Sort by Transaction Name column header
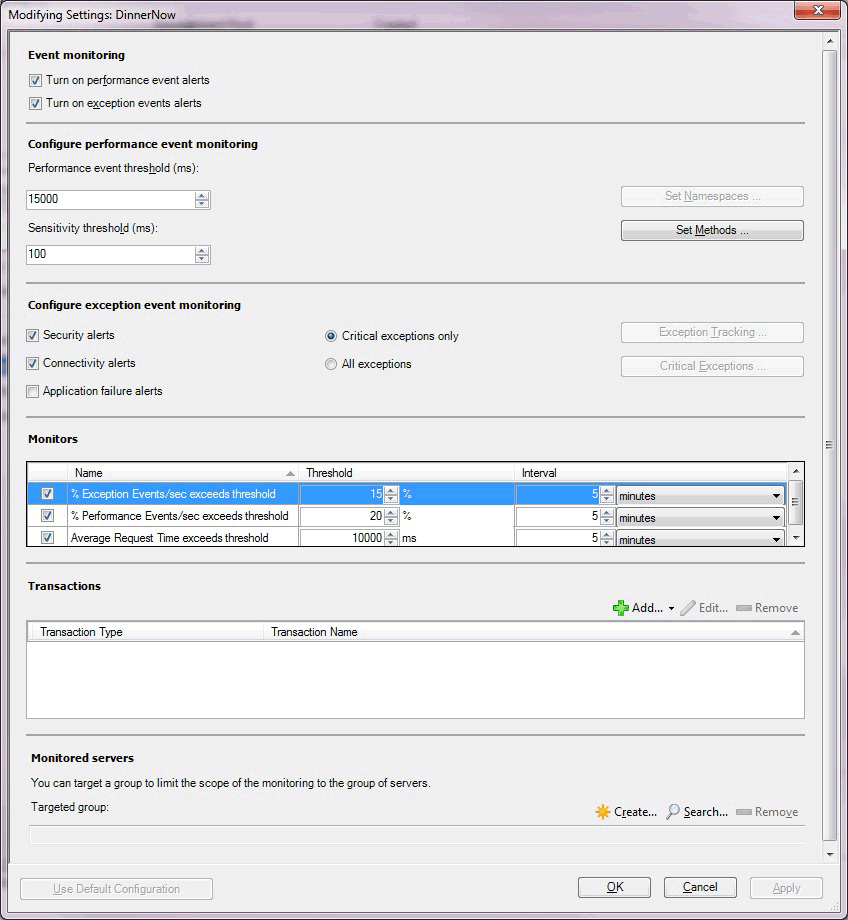 tap(533, 632)
